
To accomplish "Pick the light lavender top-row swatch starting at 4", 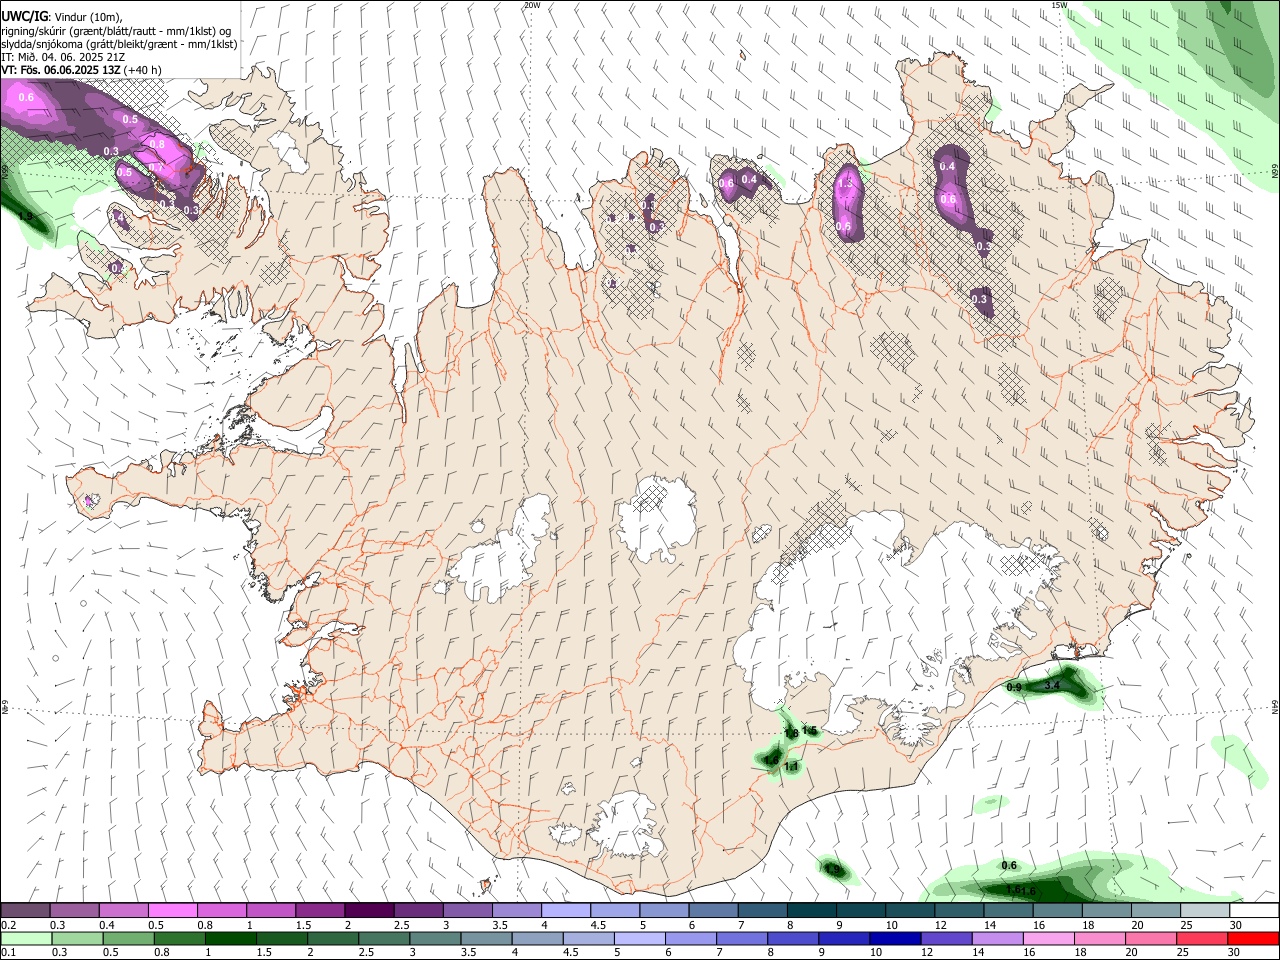I will [565, 911].
